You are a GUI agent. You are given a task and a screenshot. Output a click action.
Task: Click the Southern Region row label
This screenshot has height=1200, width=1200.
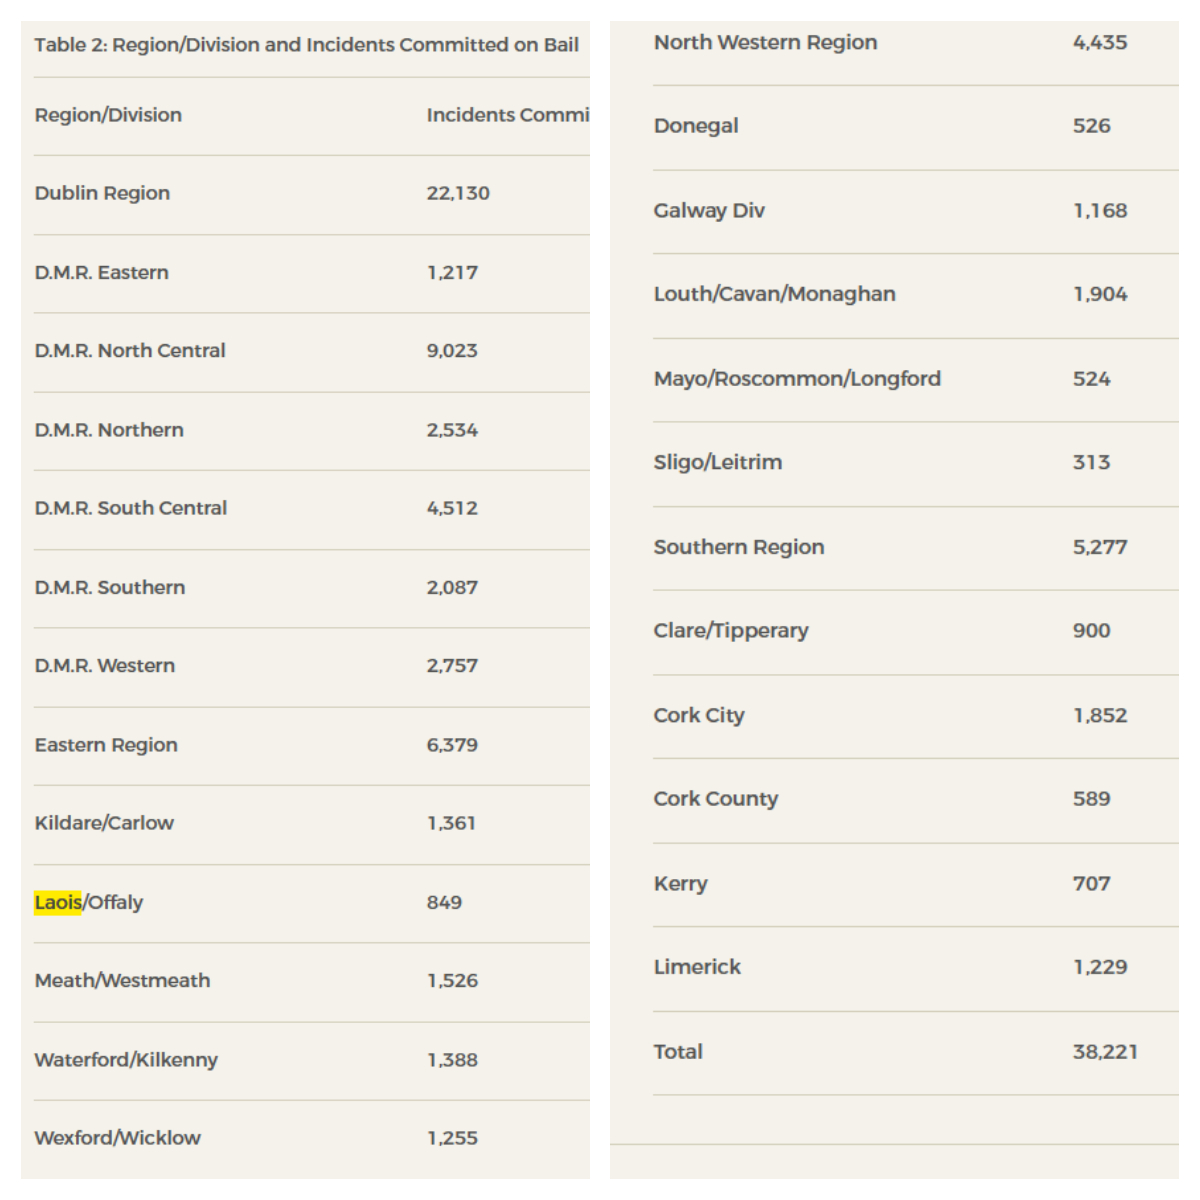click(x=739, y=547)
